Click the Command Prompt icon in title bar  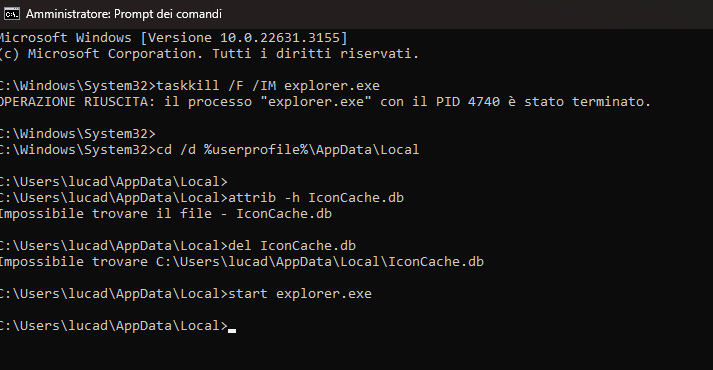coord(11,14)
